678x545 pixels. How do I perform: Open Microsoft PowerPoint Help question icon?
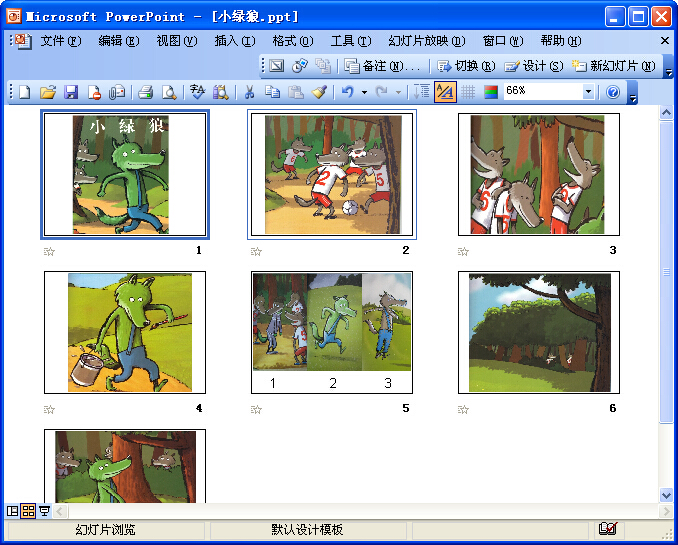coord(613,92)
